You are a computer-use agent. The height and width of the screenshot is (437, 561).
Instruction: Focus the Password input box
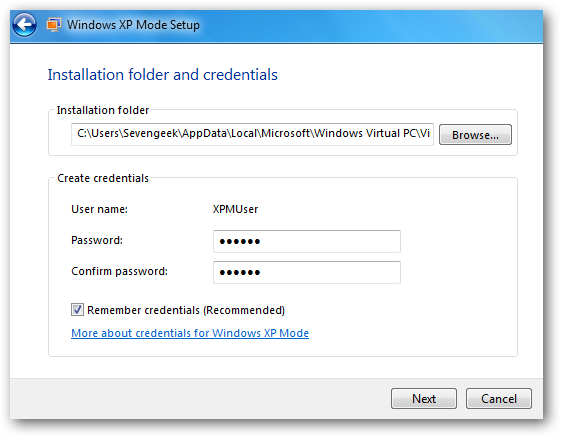pyautogui.click(x=307, y=241)
